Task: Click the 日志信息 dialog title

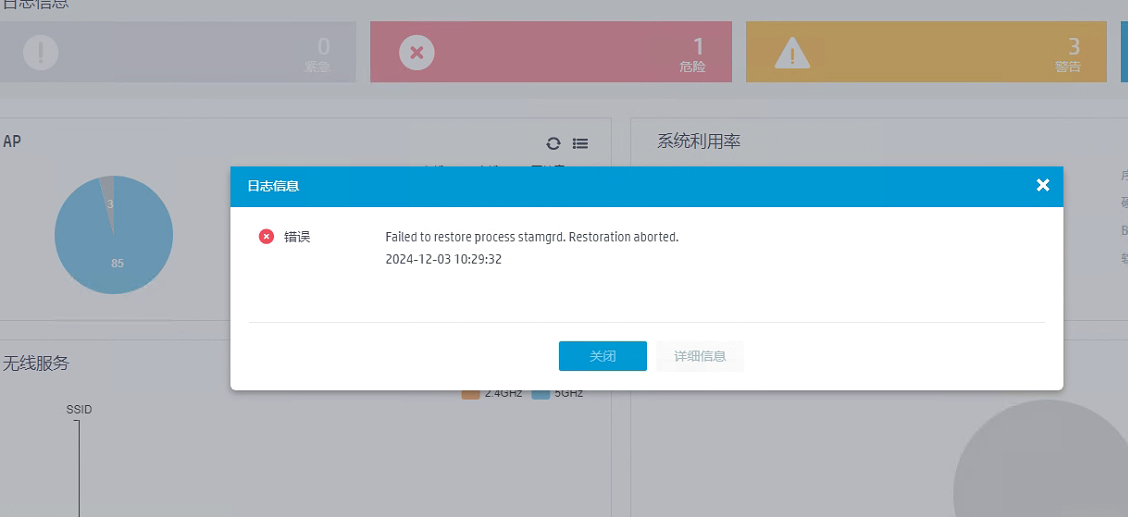Action: [x=273, y=186]
